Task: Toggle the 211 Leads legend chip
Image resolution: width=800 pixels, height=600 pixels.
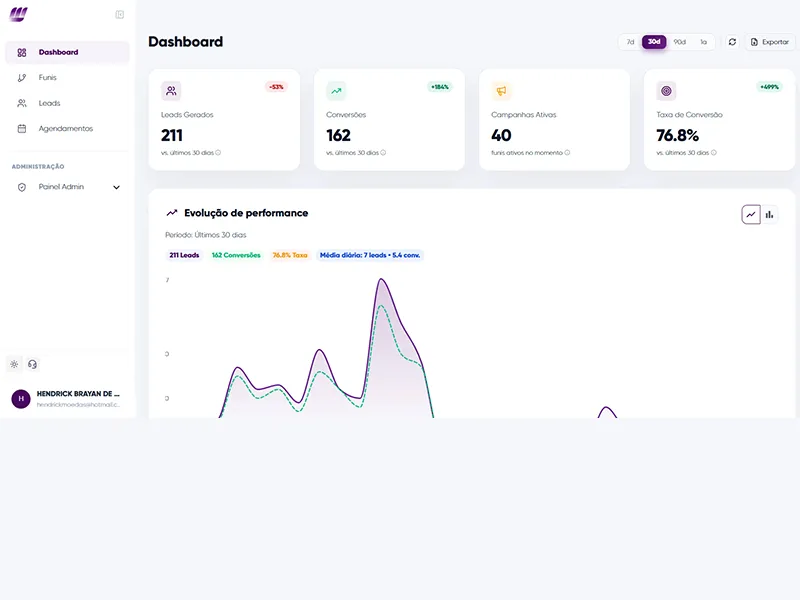Action: point(184,255)
